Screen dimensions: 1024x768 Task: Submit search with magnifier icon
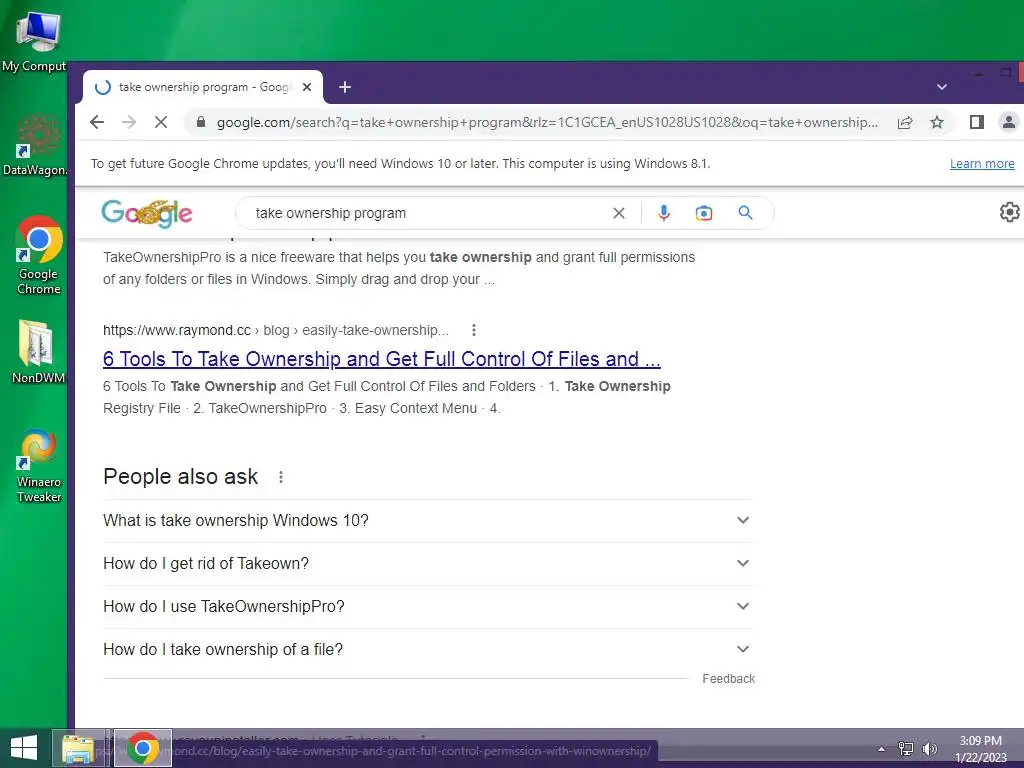pos(745,213)
